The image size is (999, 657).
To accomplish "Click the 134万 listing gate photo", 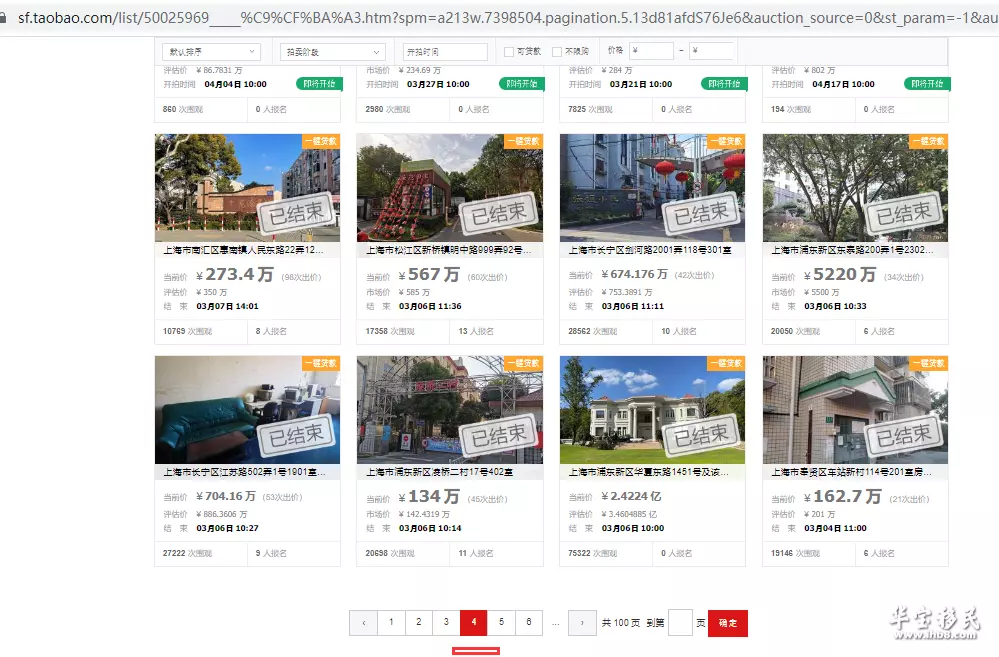I will click(450, 410).
